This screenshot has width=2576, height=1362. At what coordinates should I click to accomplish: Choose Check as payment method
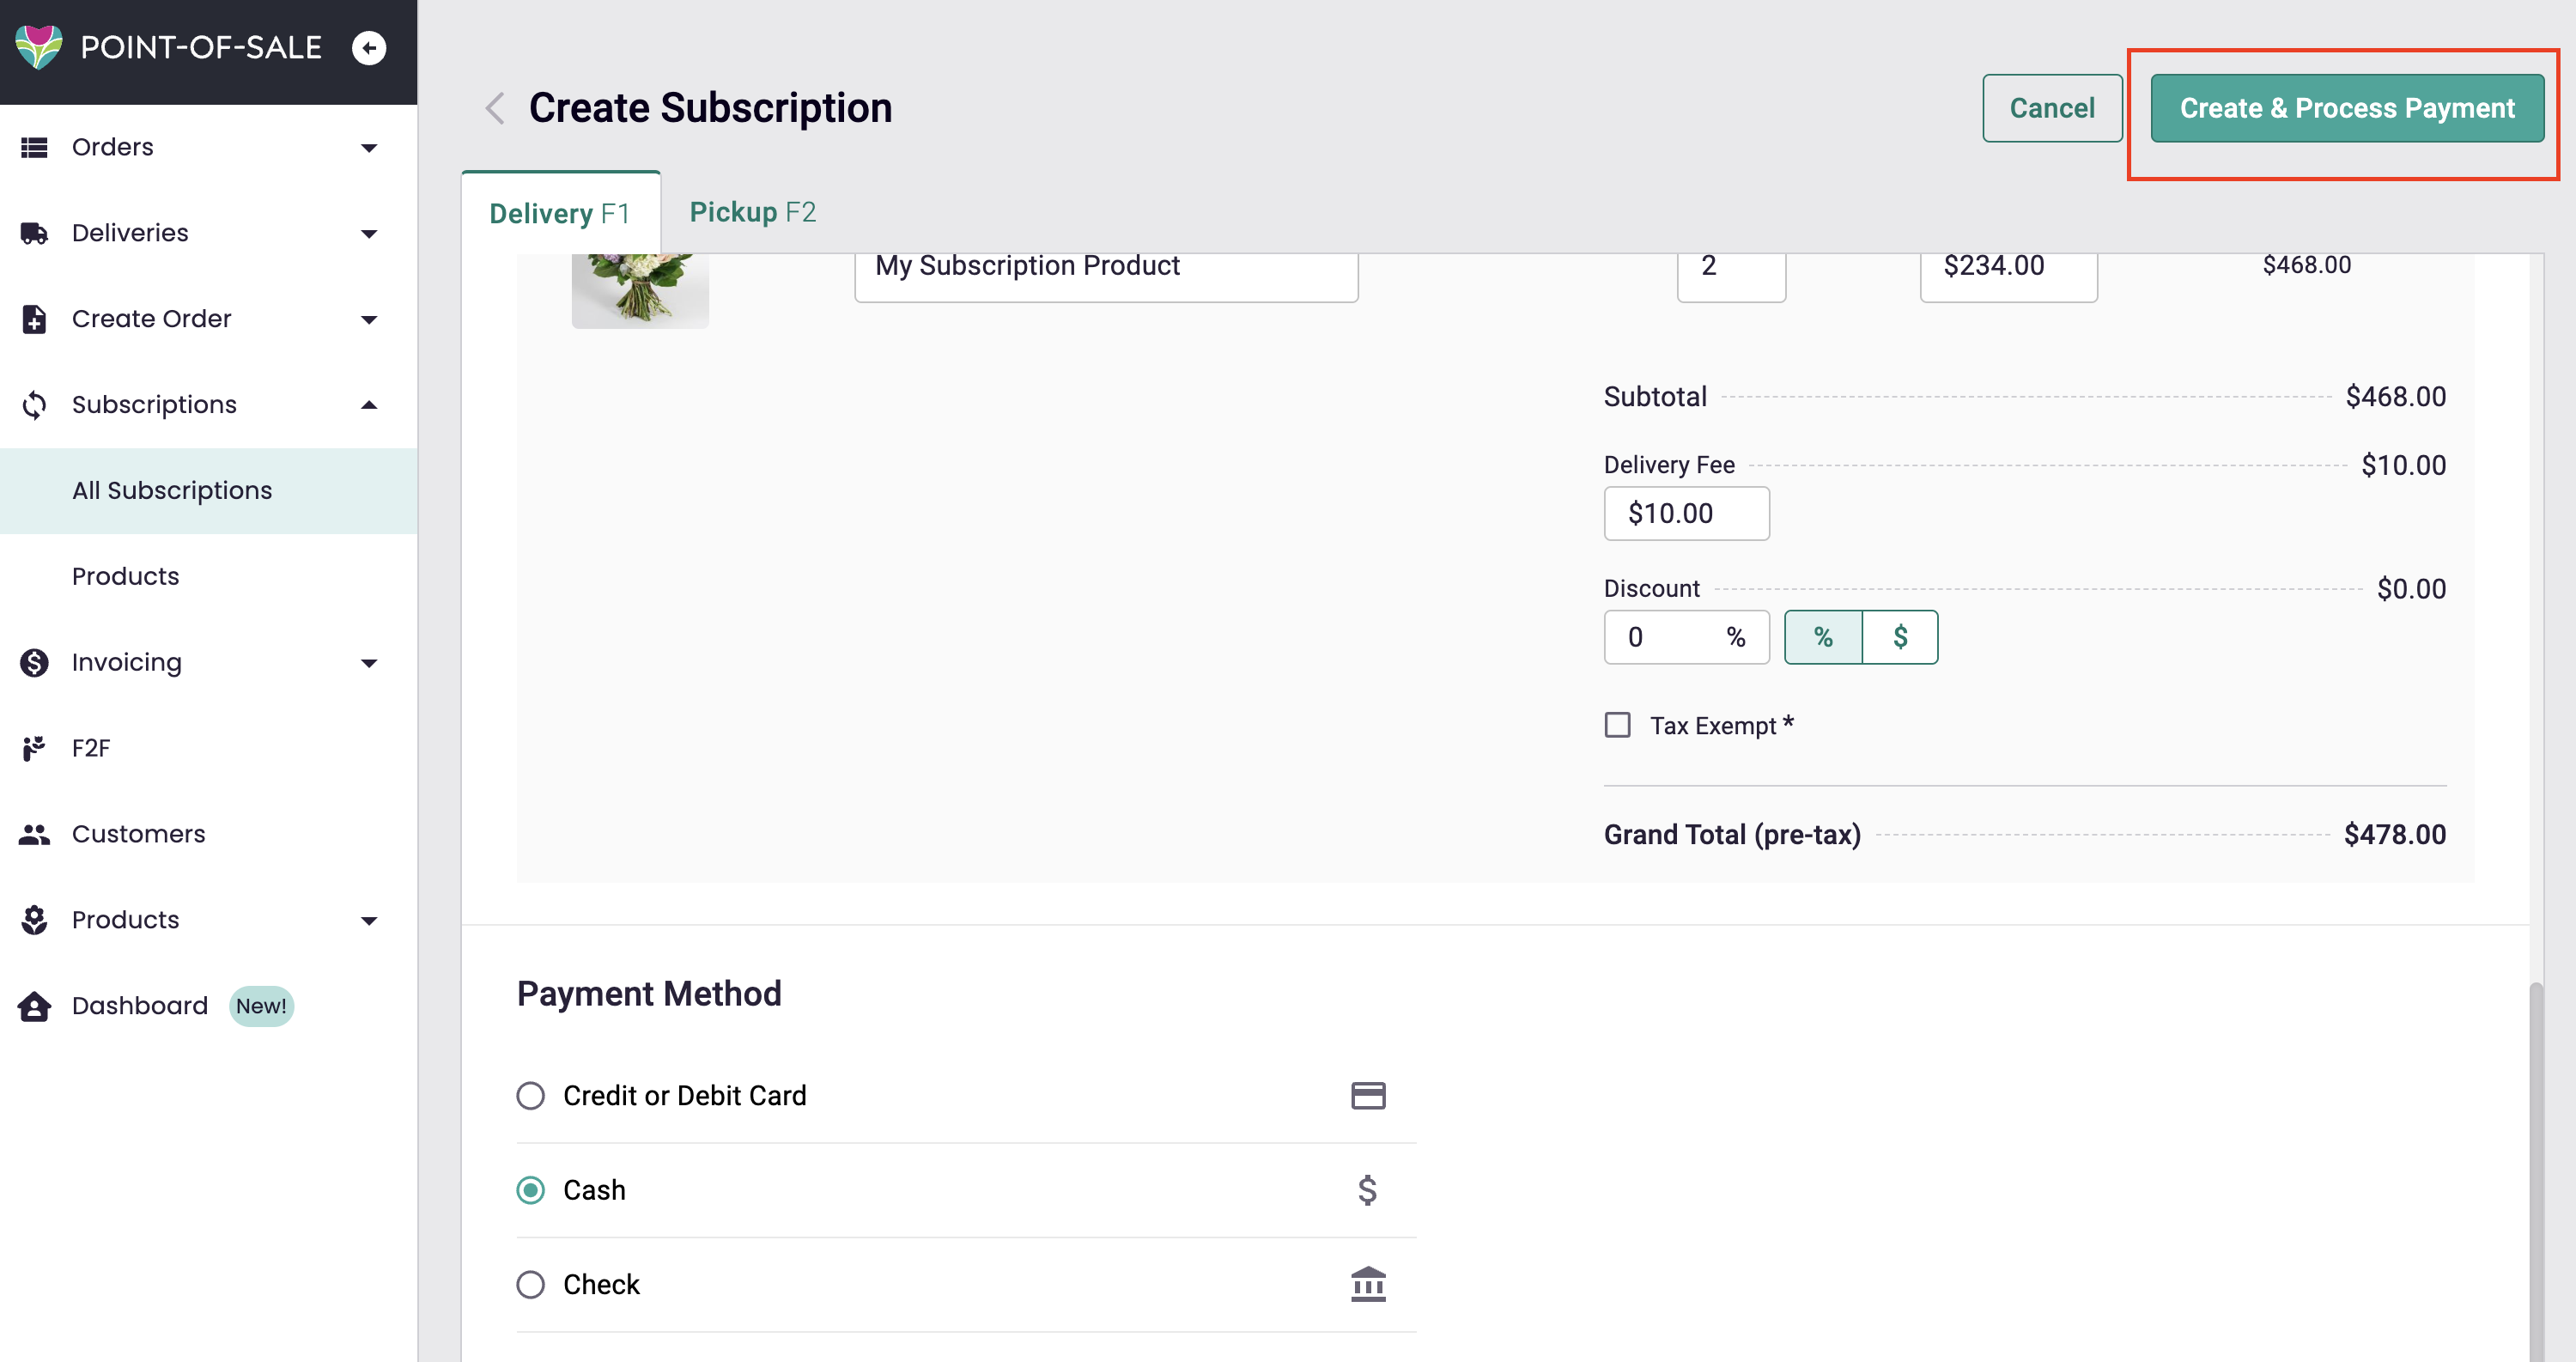click(530, 1284)
